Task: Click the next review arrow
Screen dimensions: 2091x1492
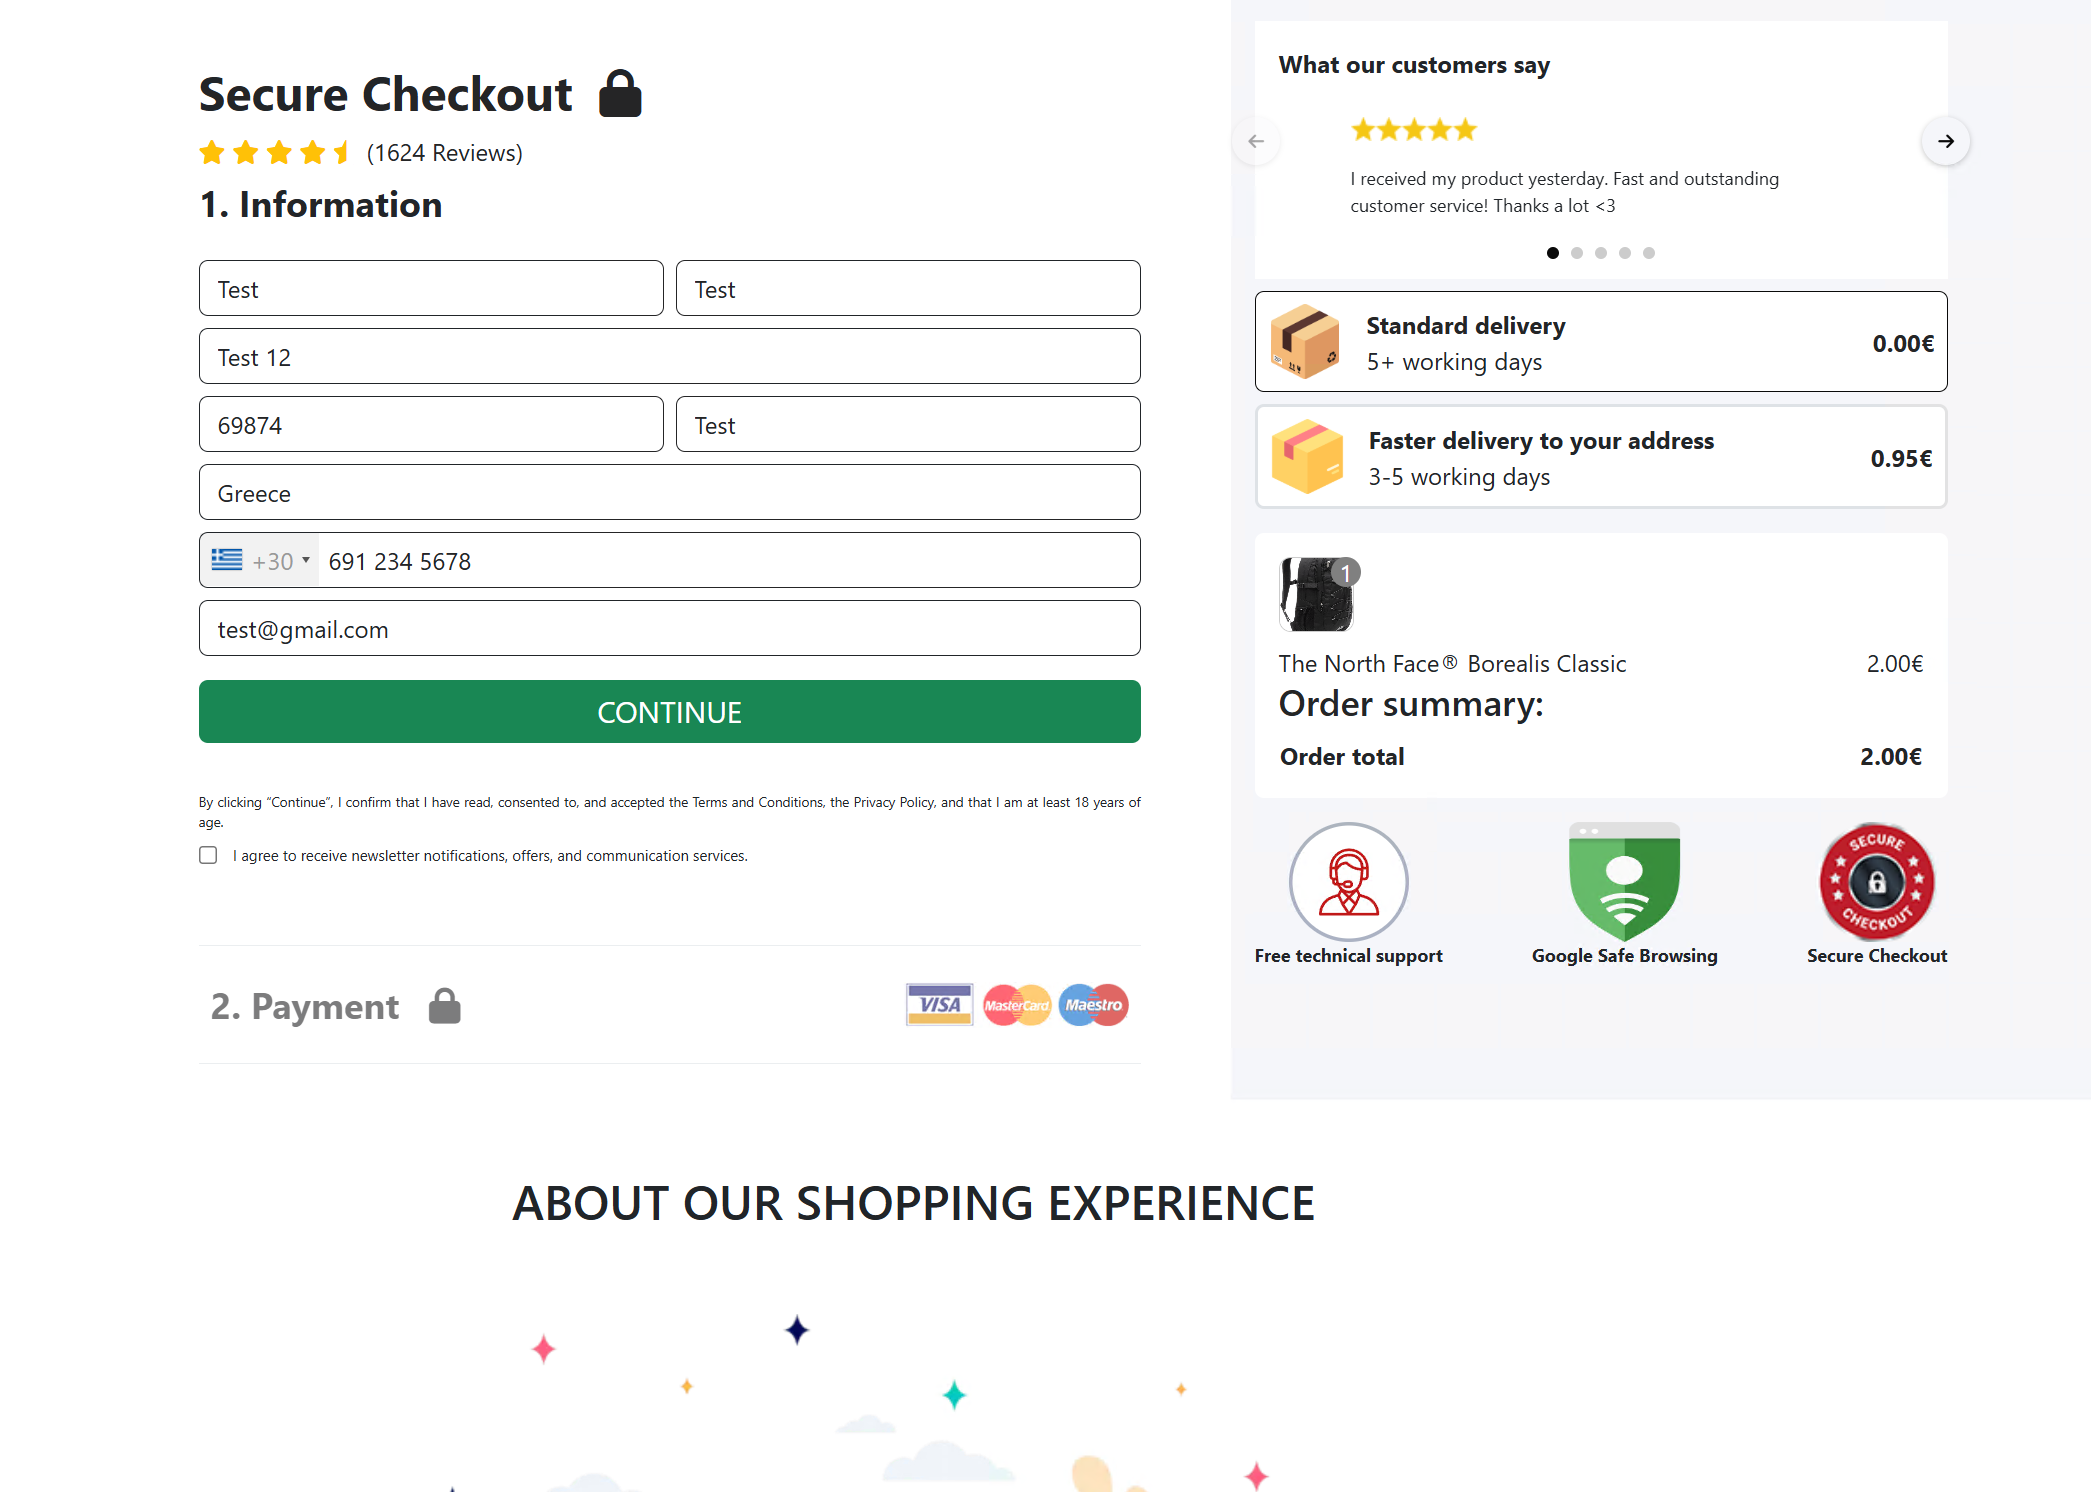Action: (1945, 141)
